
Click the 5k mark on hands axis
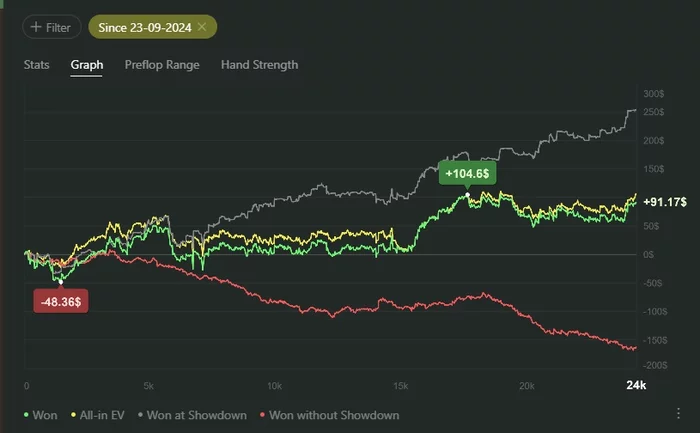(x=149, y=386)
